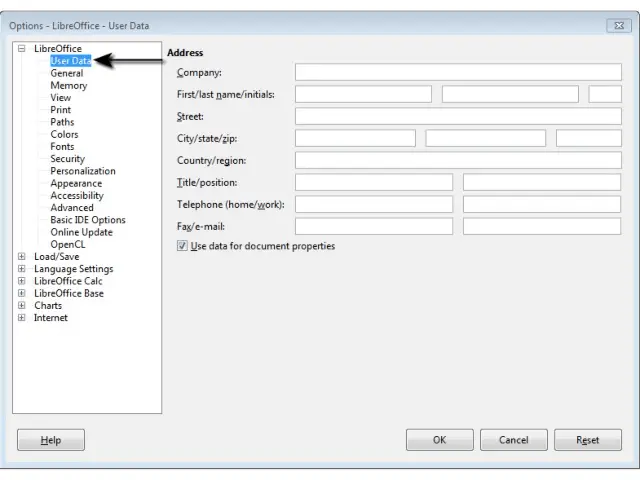Select the Fonts tree item
The width and height of the screenshot is (640, 480).
[x=62, y=147]
